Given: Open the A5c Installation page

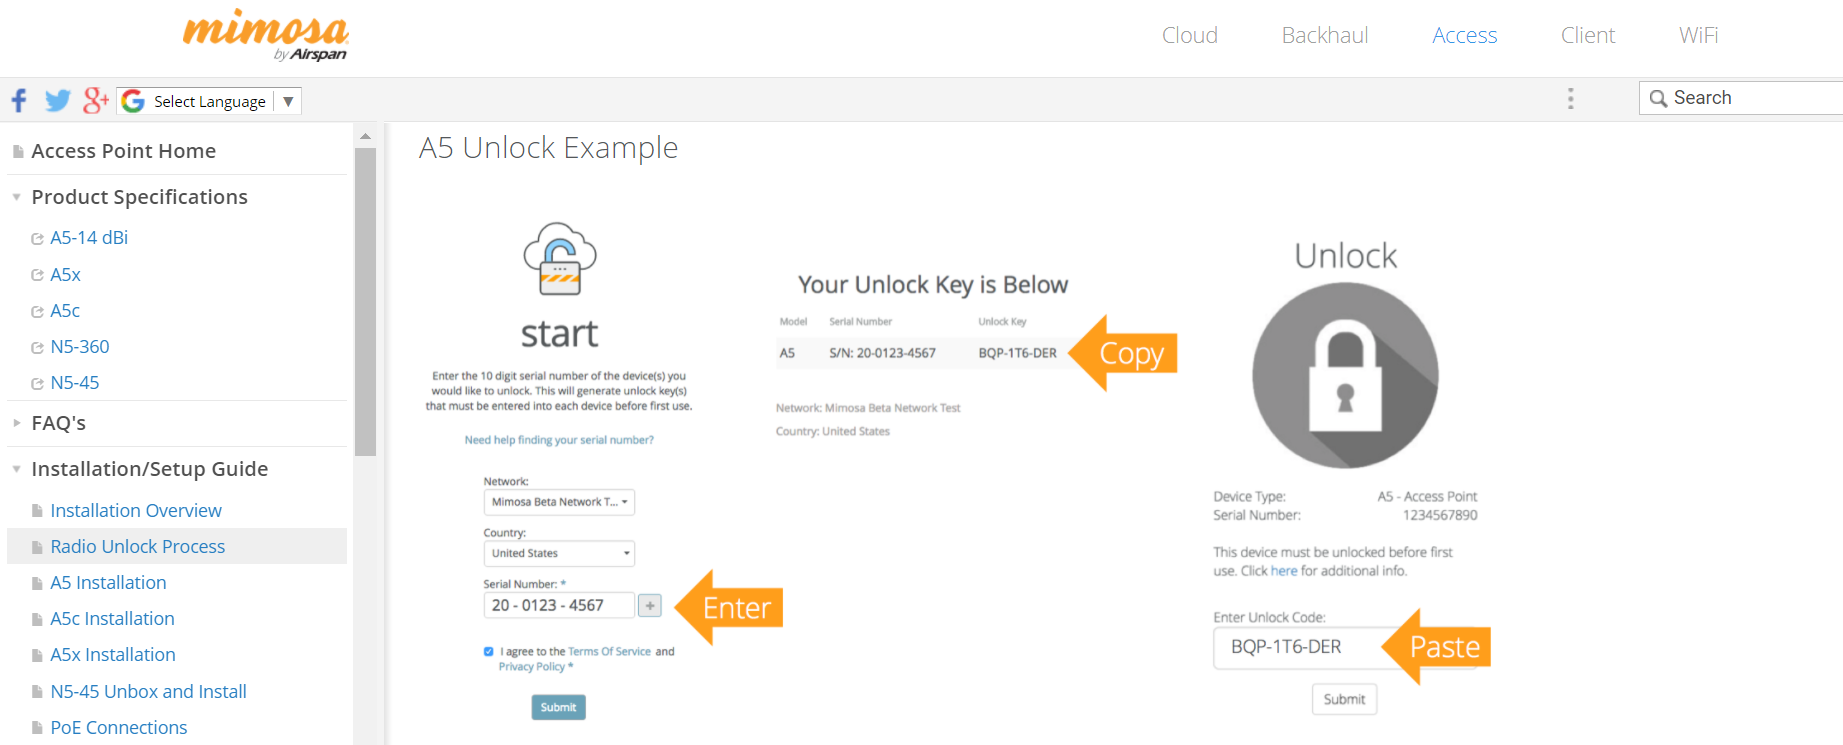Looking at the screenshot, I should pos(112,618).
